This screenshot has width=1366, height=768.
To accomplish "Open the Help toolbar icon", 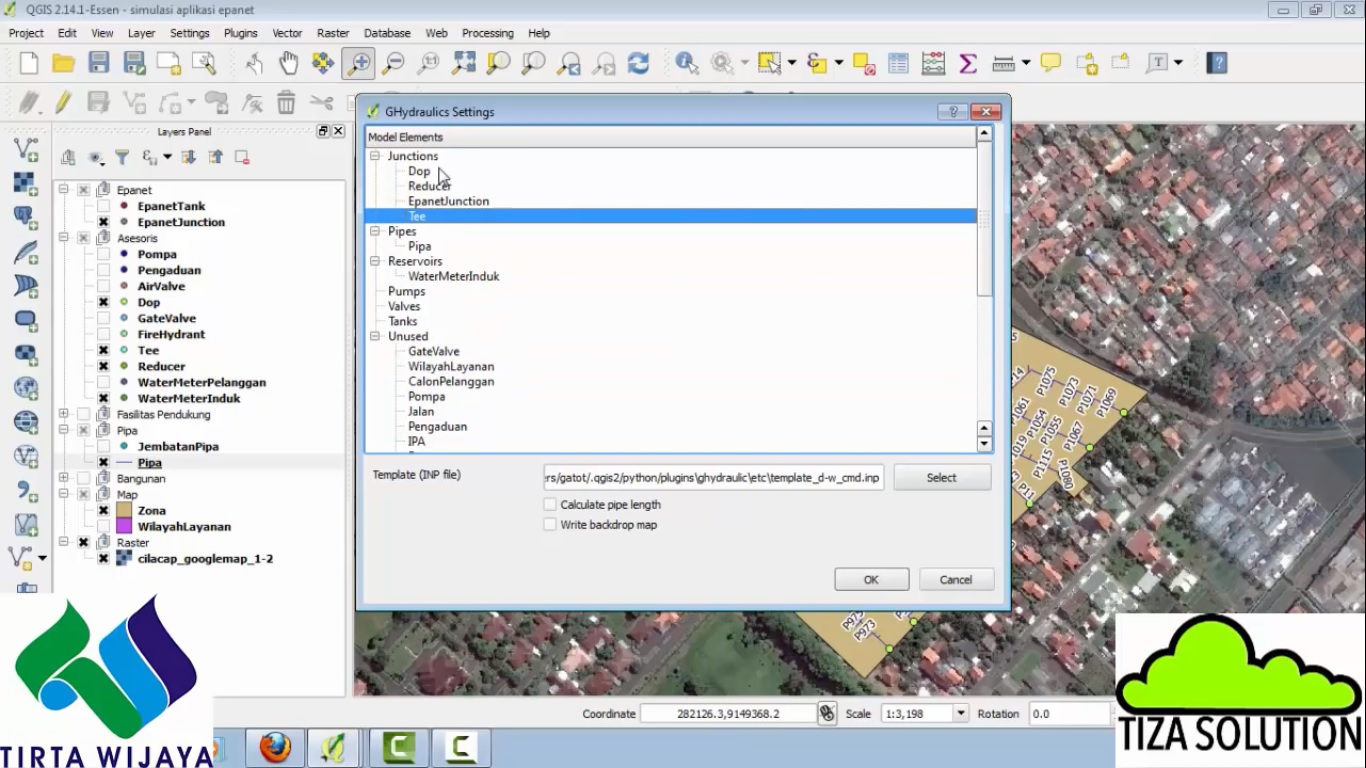I will pos(1216,63).
